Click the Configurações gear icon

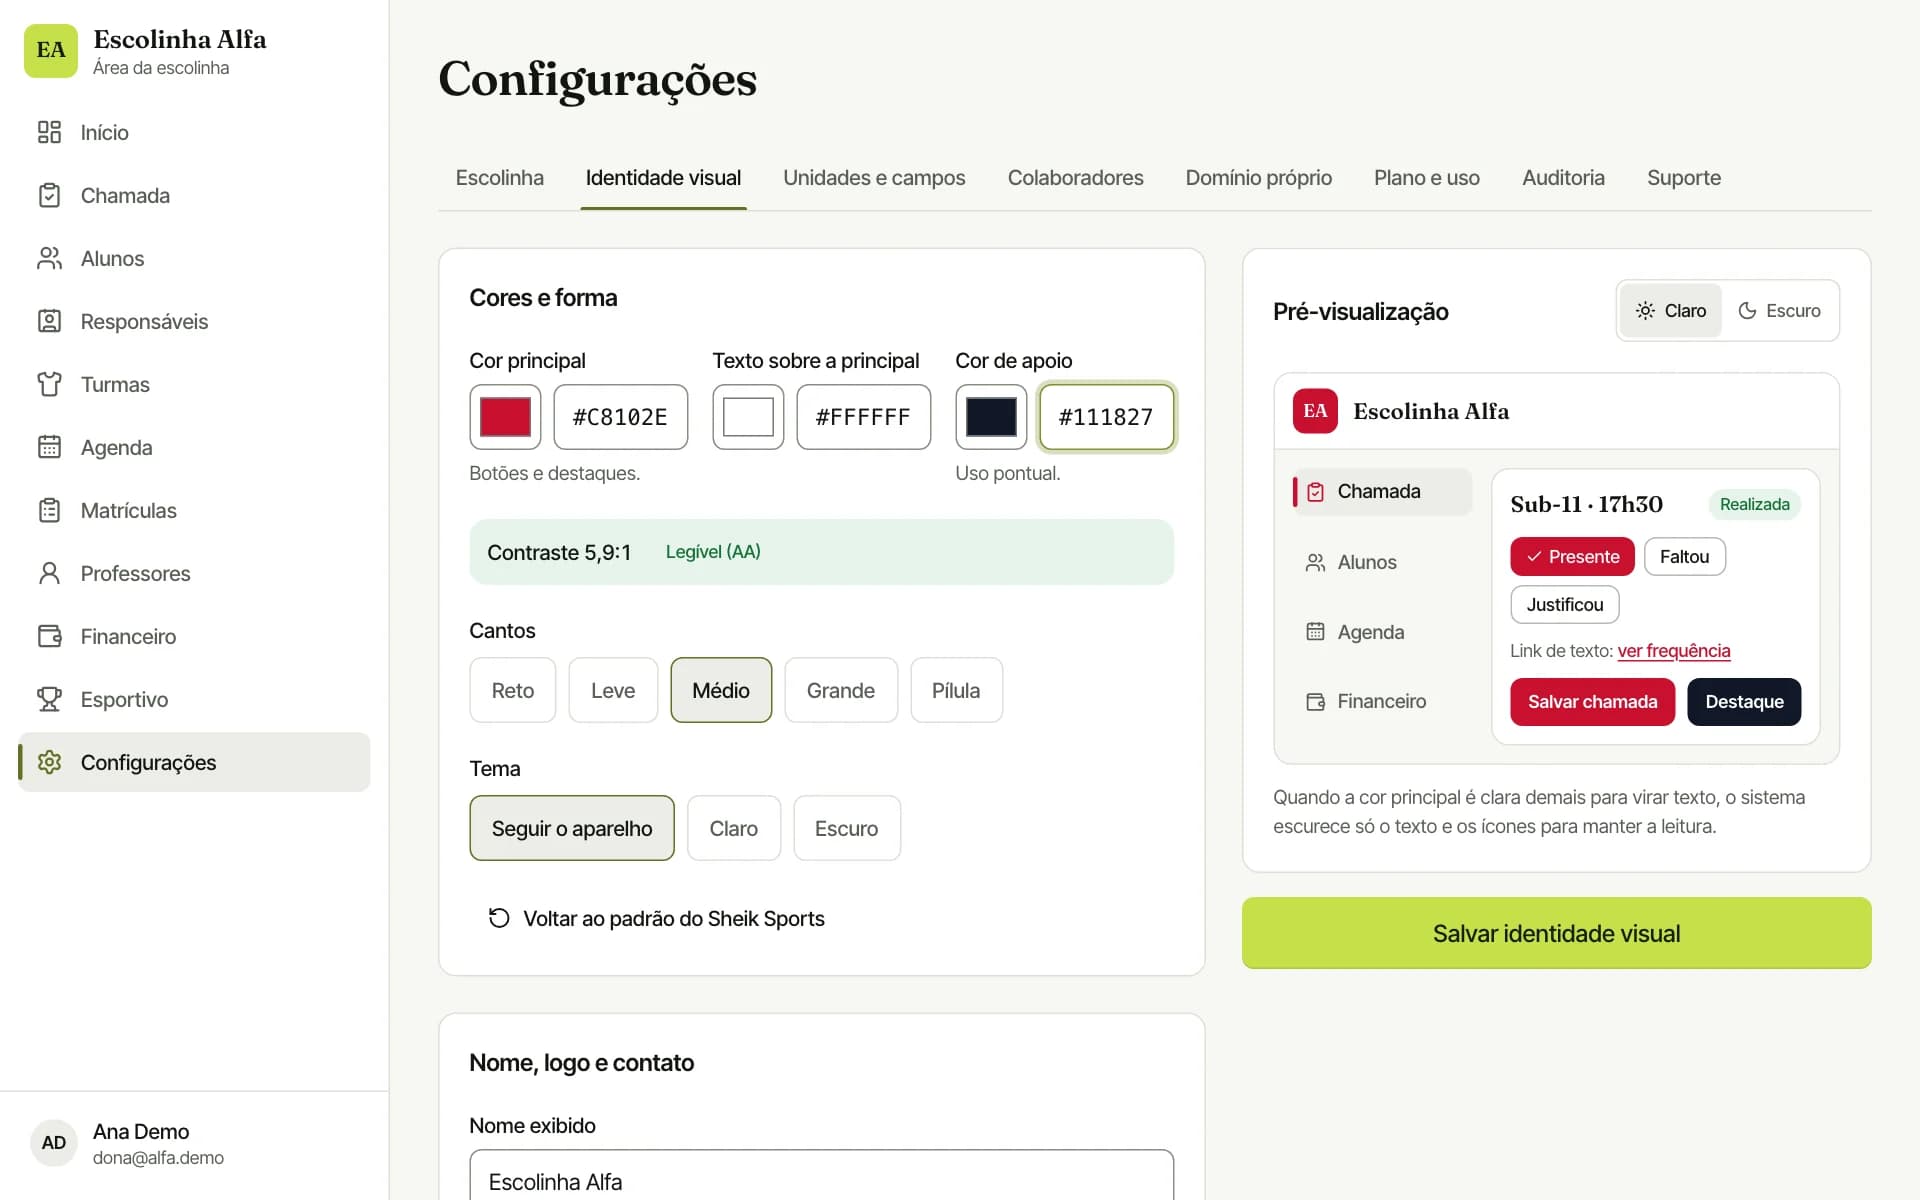pos(49,762)
